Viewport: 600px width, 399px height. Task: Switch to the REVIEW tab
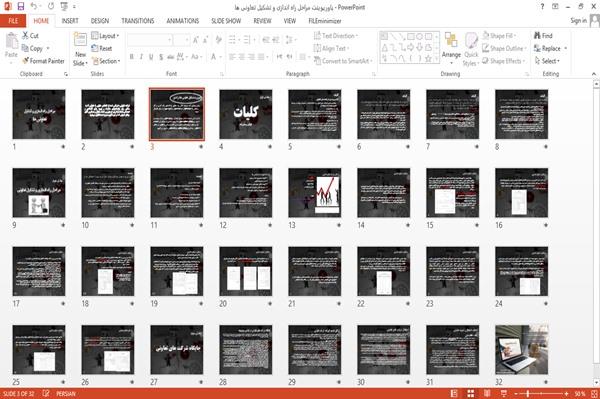tap(262, 21)
